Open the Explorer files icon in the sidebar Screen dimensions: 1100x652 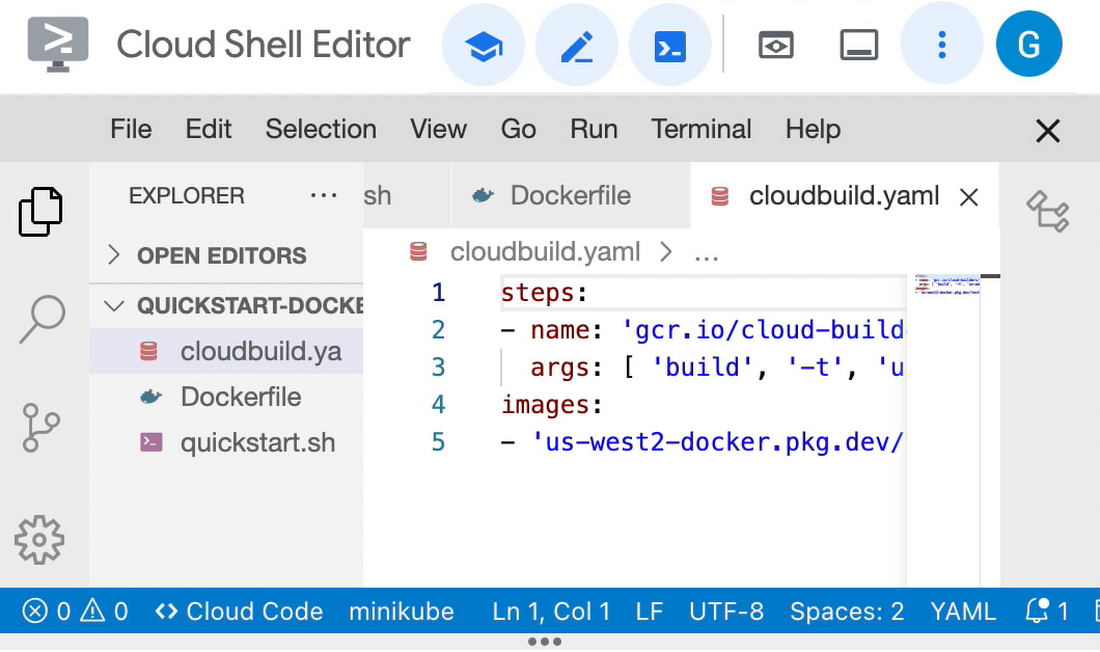tap(41, 211)
